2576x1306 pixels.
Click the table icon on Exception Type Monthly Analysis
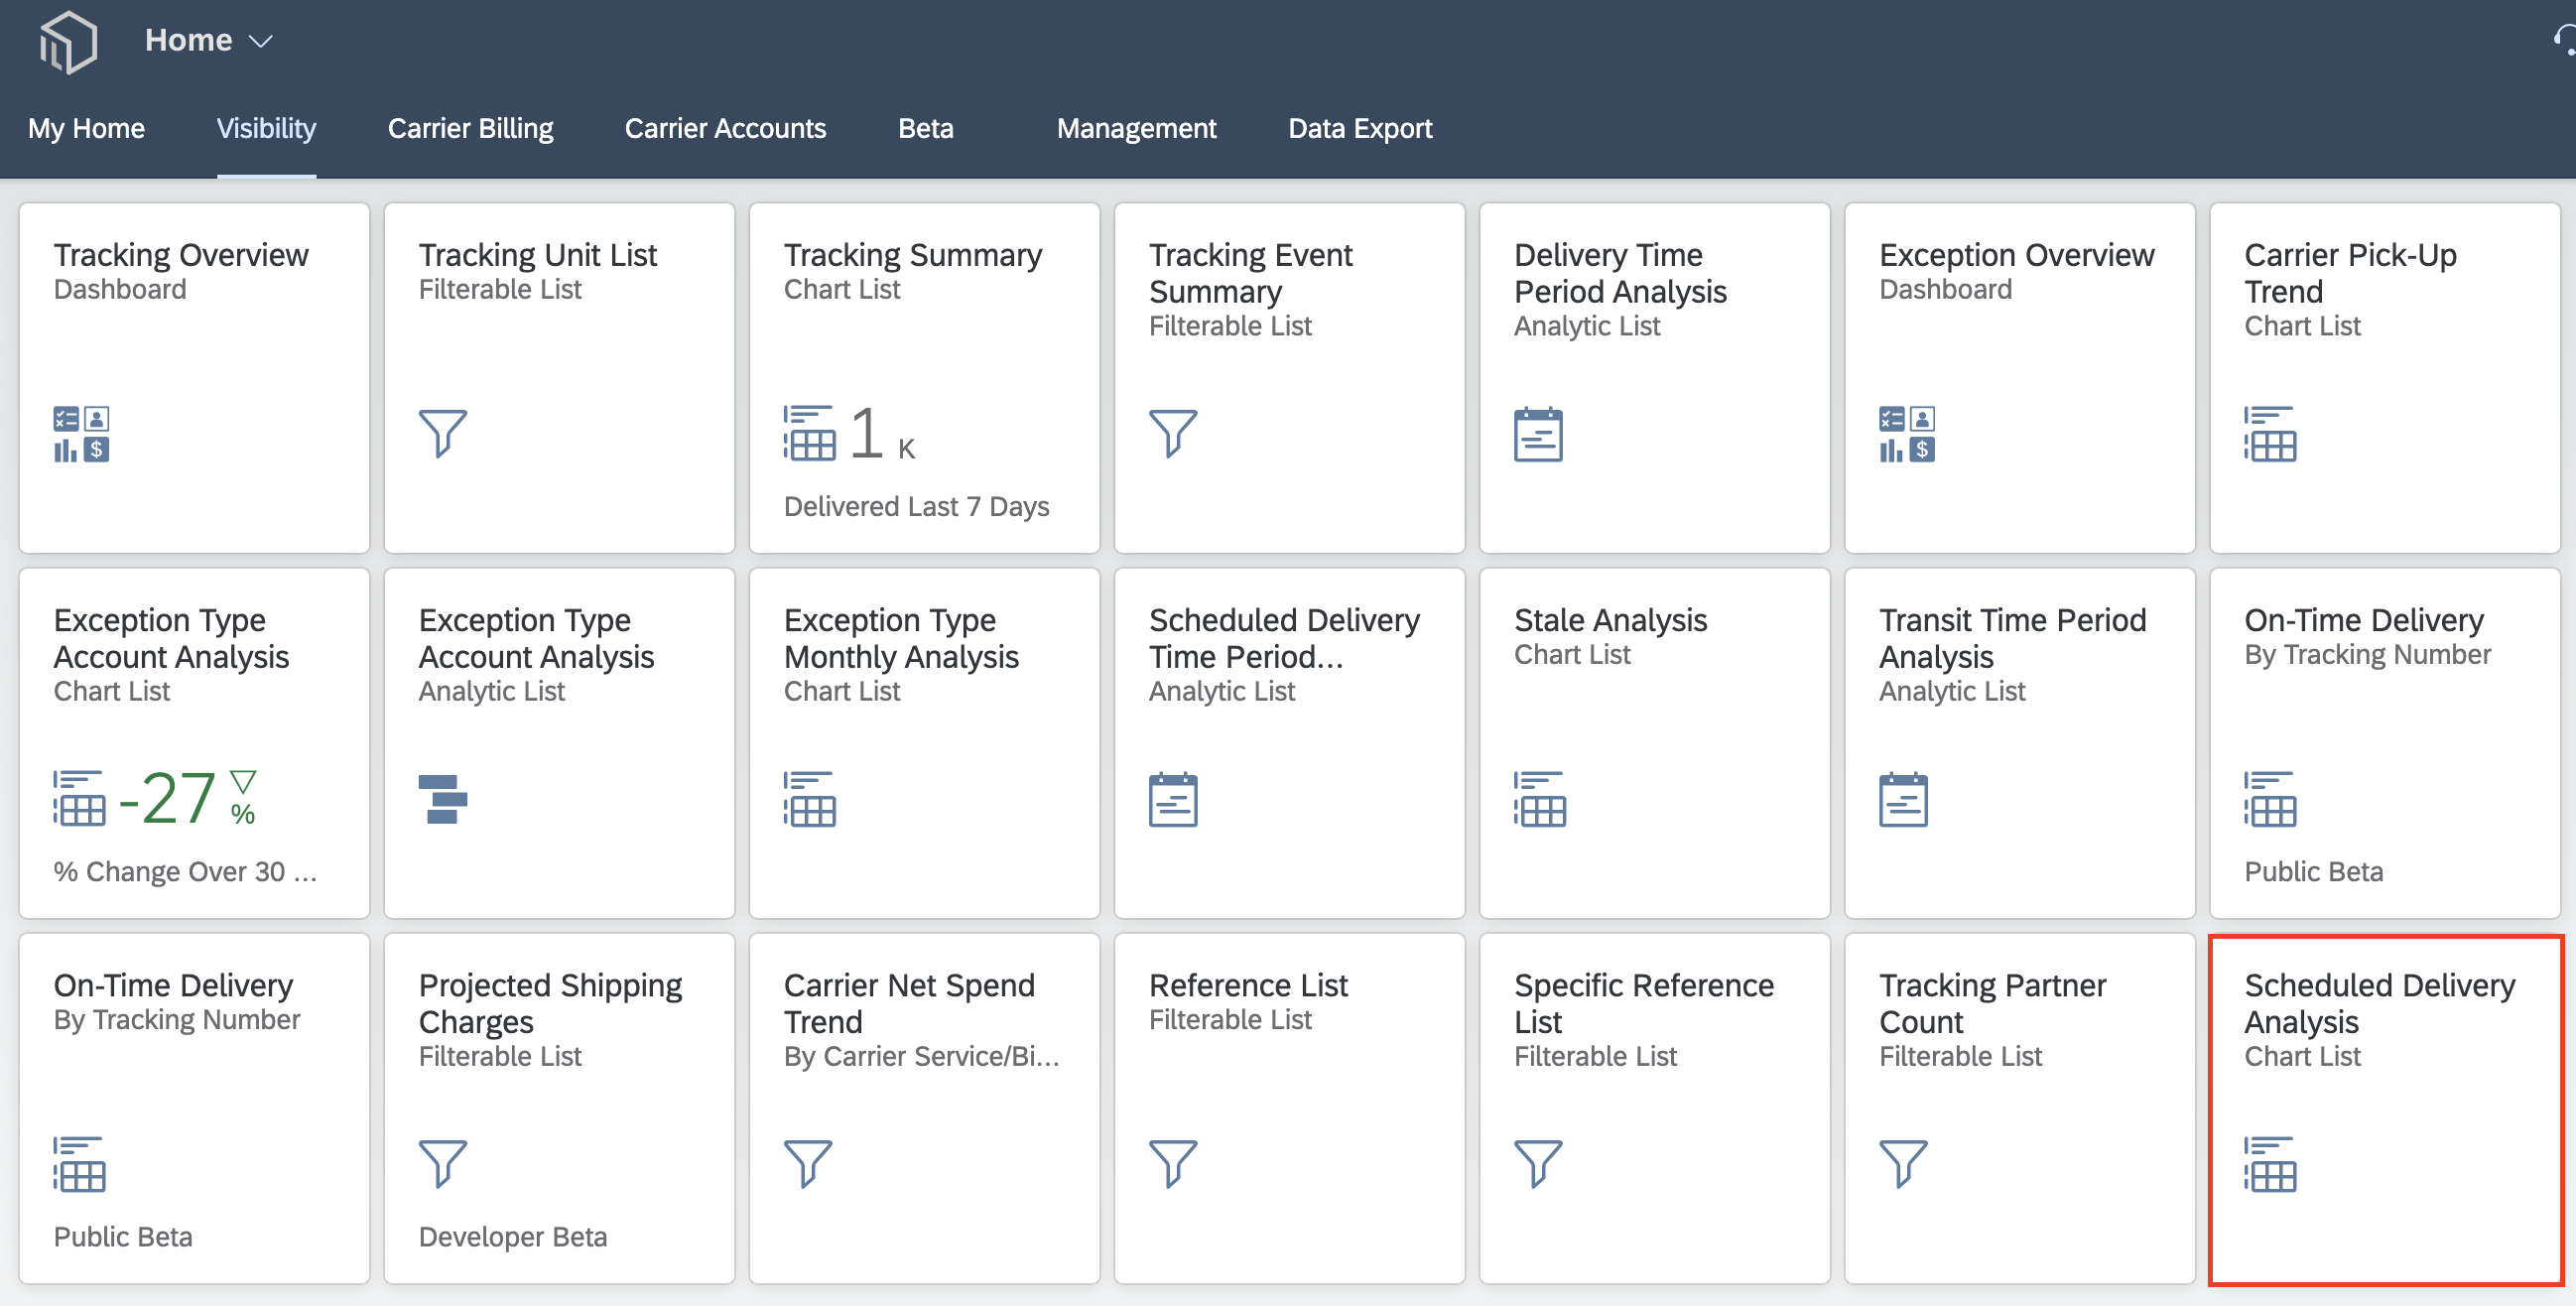809,798
